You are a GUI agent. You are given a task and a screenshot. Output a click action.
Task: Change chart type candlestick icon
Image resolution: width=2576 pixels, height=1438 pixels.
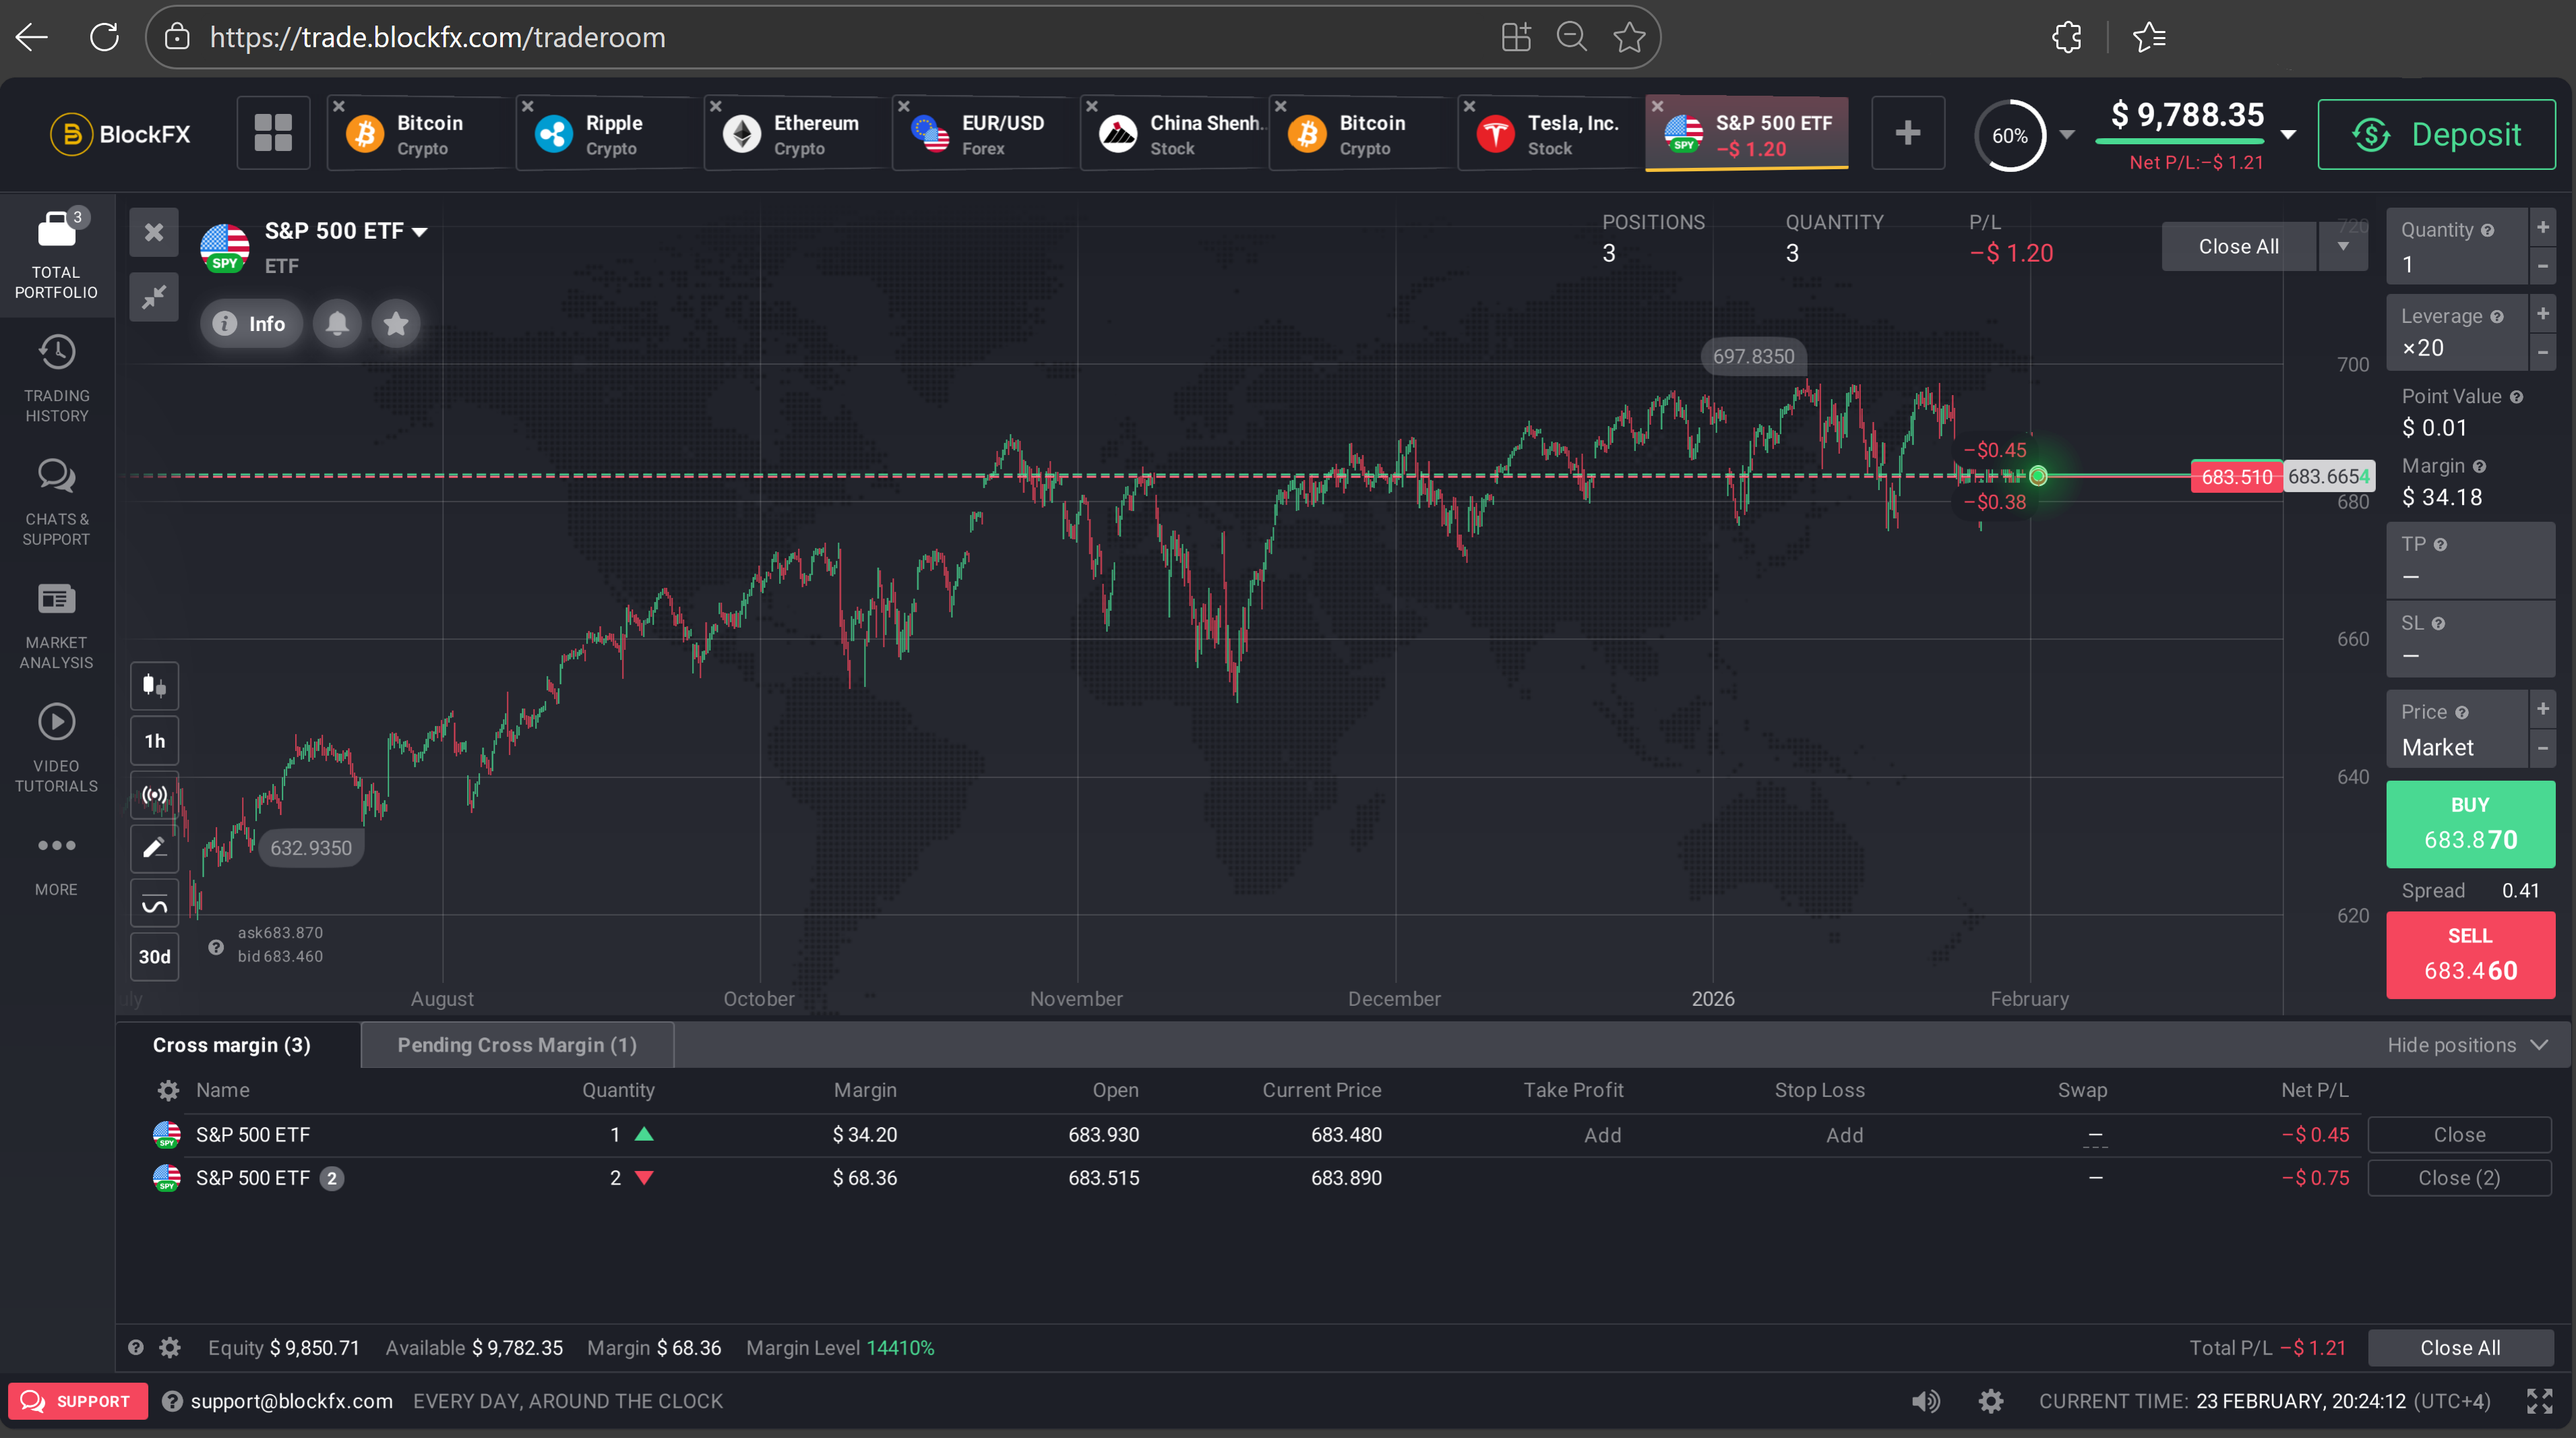click(154, 686)
